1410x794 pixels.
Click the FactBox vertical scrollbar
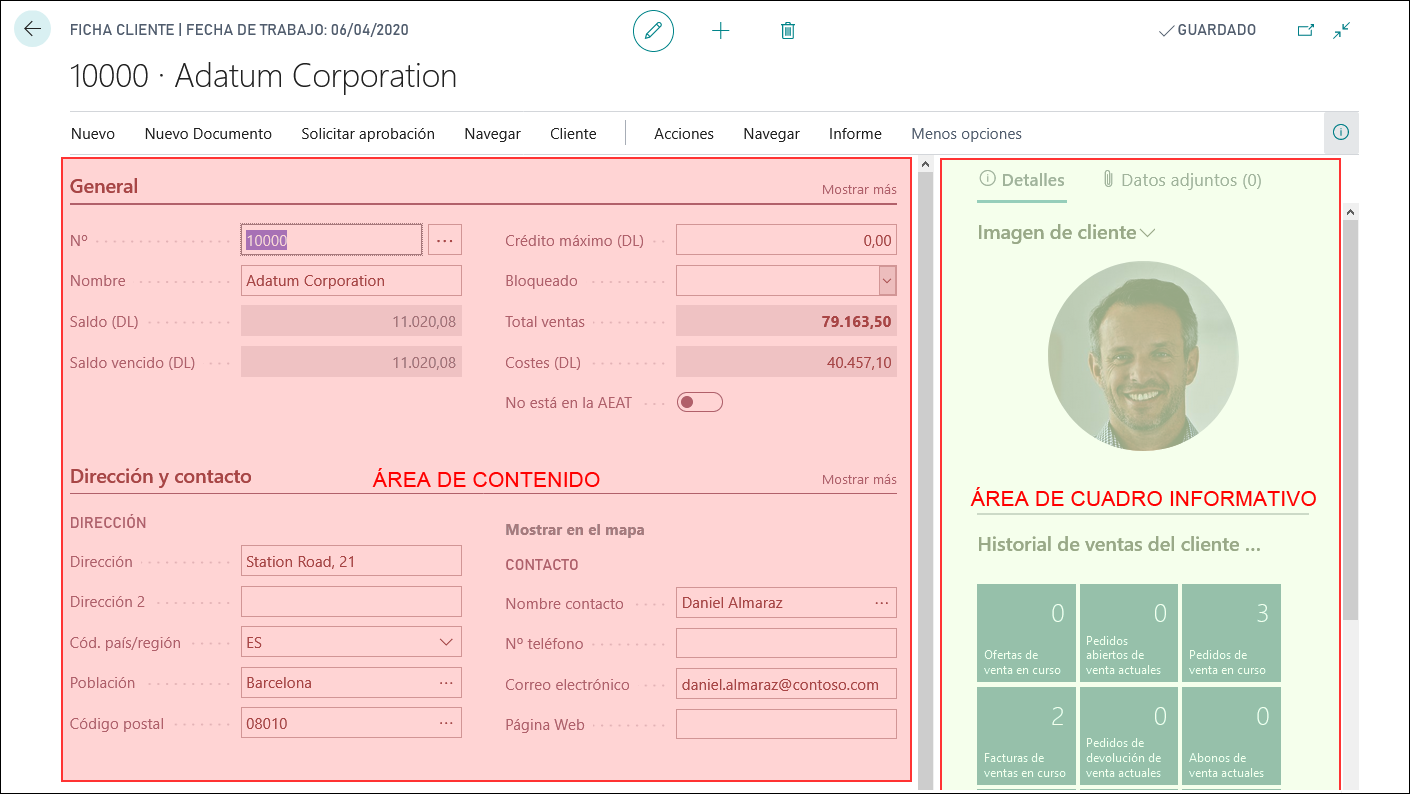[1350, 420]
